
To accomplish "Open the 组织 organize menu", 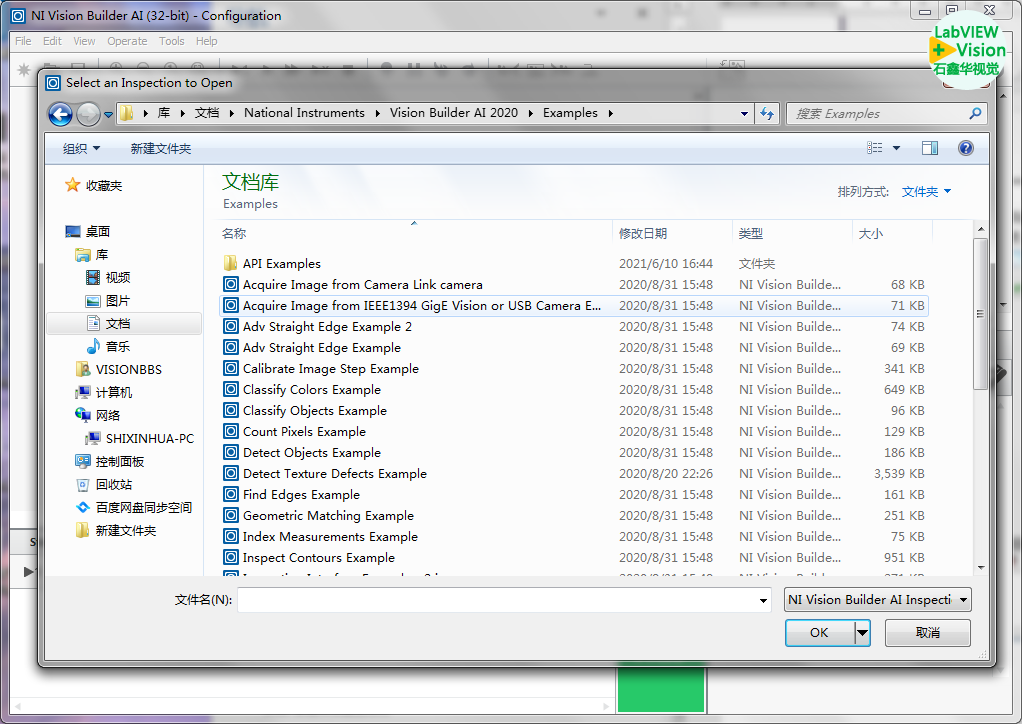I will (x=81, y=149).
